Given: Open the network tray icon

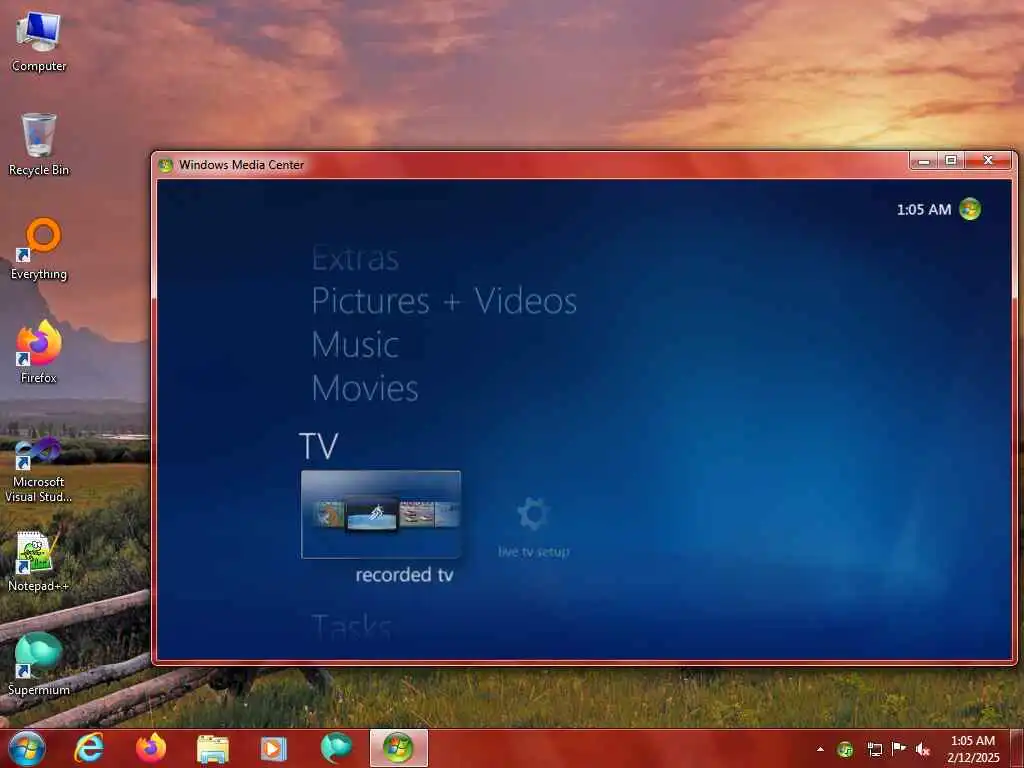Looking at the screenshot, I should coord(874,750).
